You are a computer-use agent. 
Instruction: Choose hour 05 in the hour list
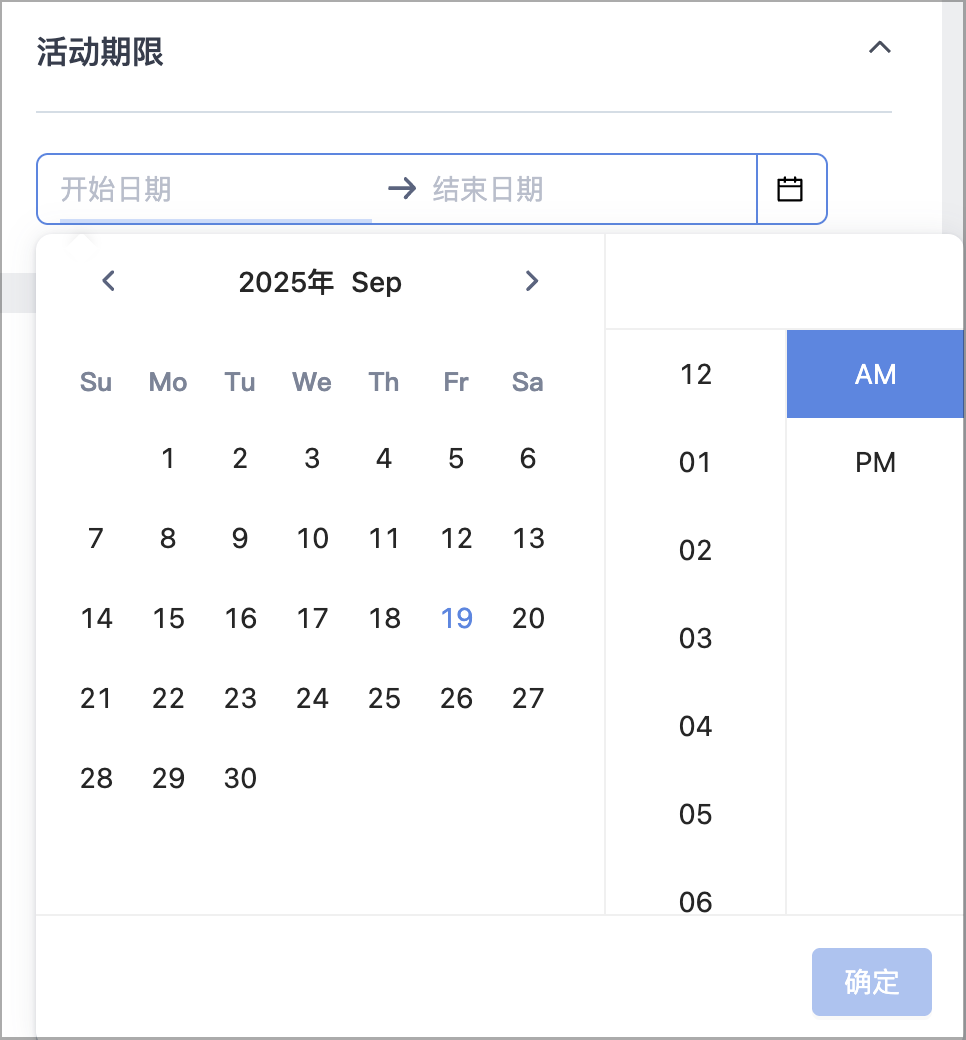click(695, 814)
